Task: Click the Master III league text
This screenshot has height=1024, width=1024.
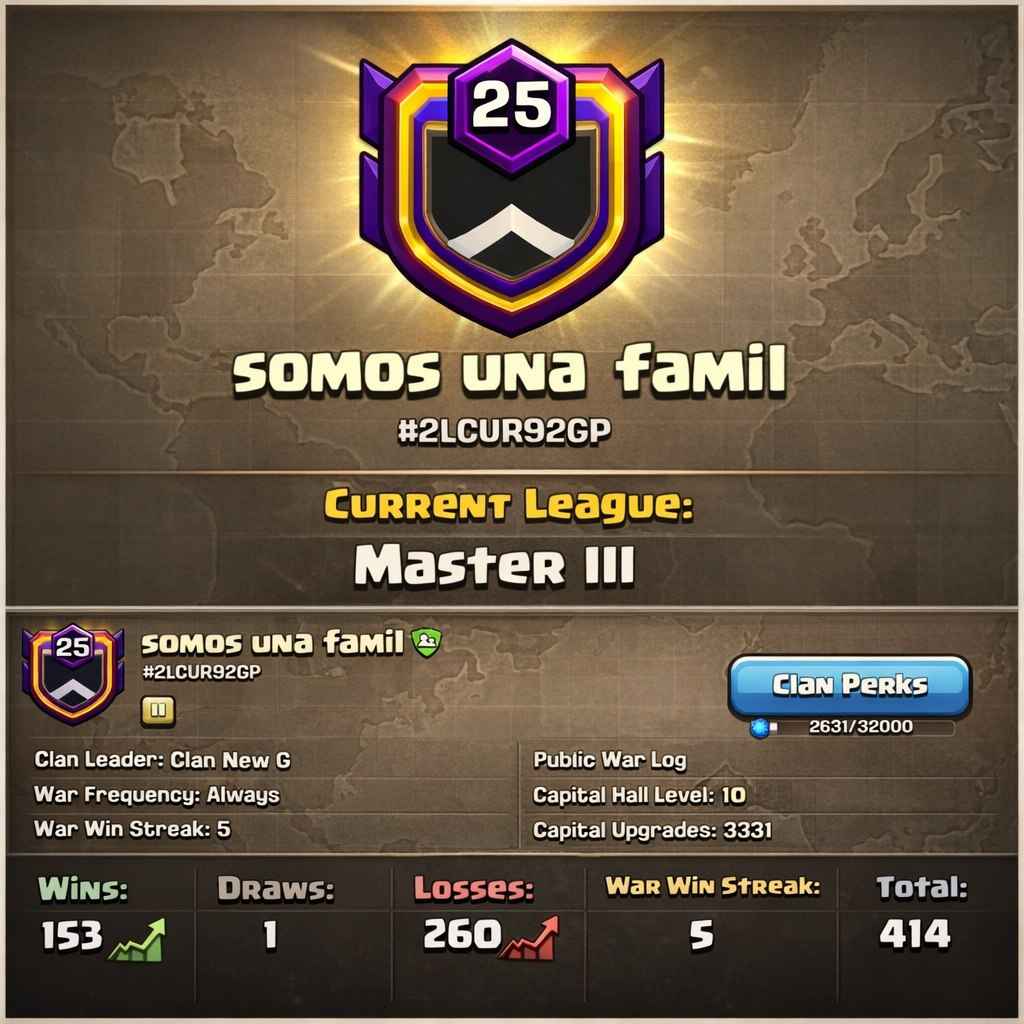Action: point(494,566)
